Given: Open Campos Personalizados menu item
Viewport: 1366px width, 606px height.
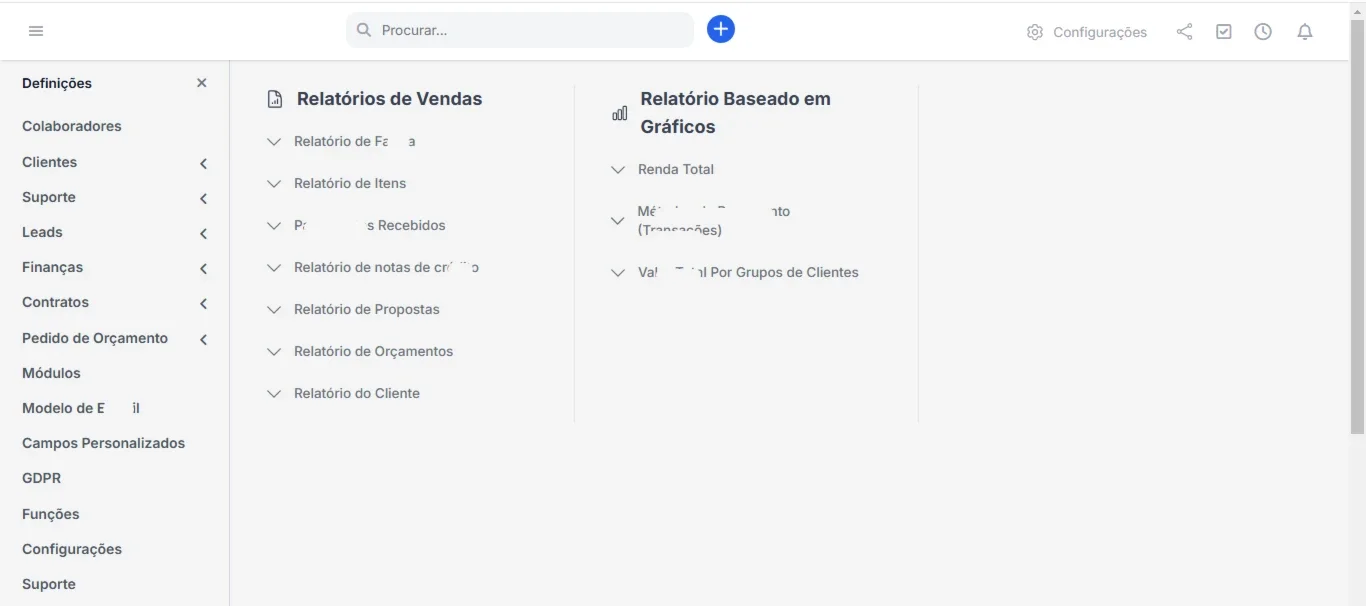Looking at the screenshot, I should pyautogui.click(x=104, y=443).
